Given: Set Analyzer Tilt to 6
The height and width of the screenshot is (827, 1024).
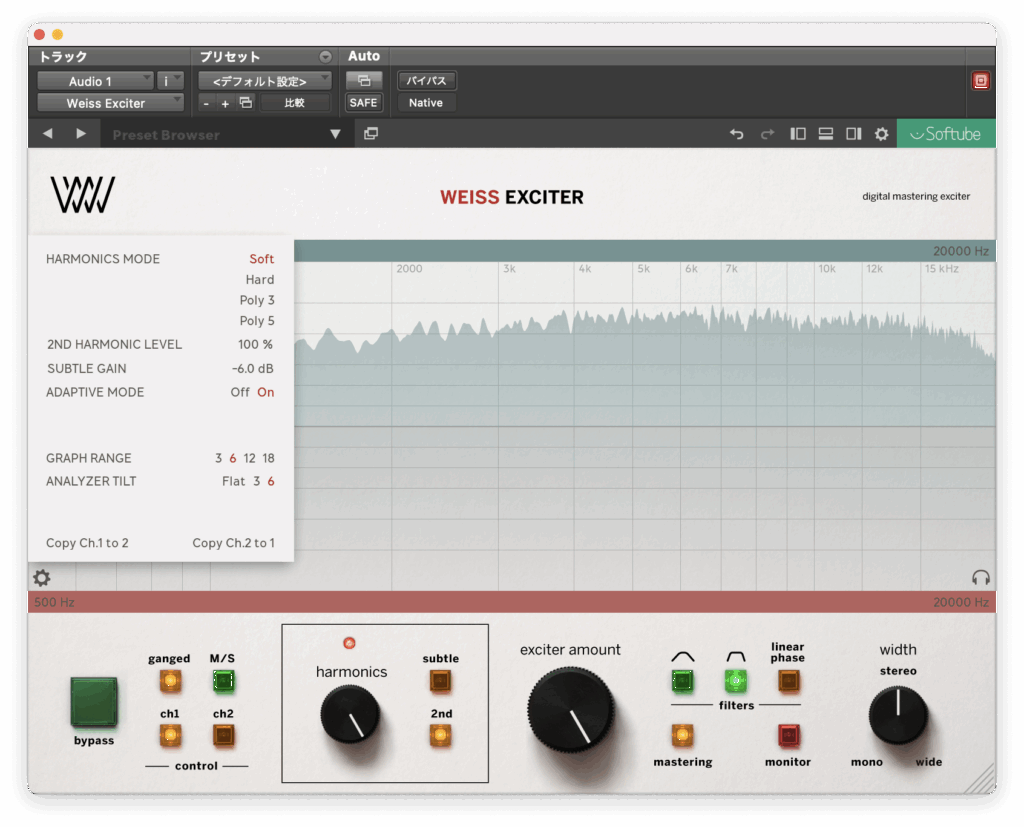Looking at the screenshot, I should tap(270, 481).
